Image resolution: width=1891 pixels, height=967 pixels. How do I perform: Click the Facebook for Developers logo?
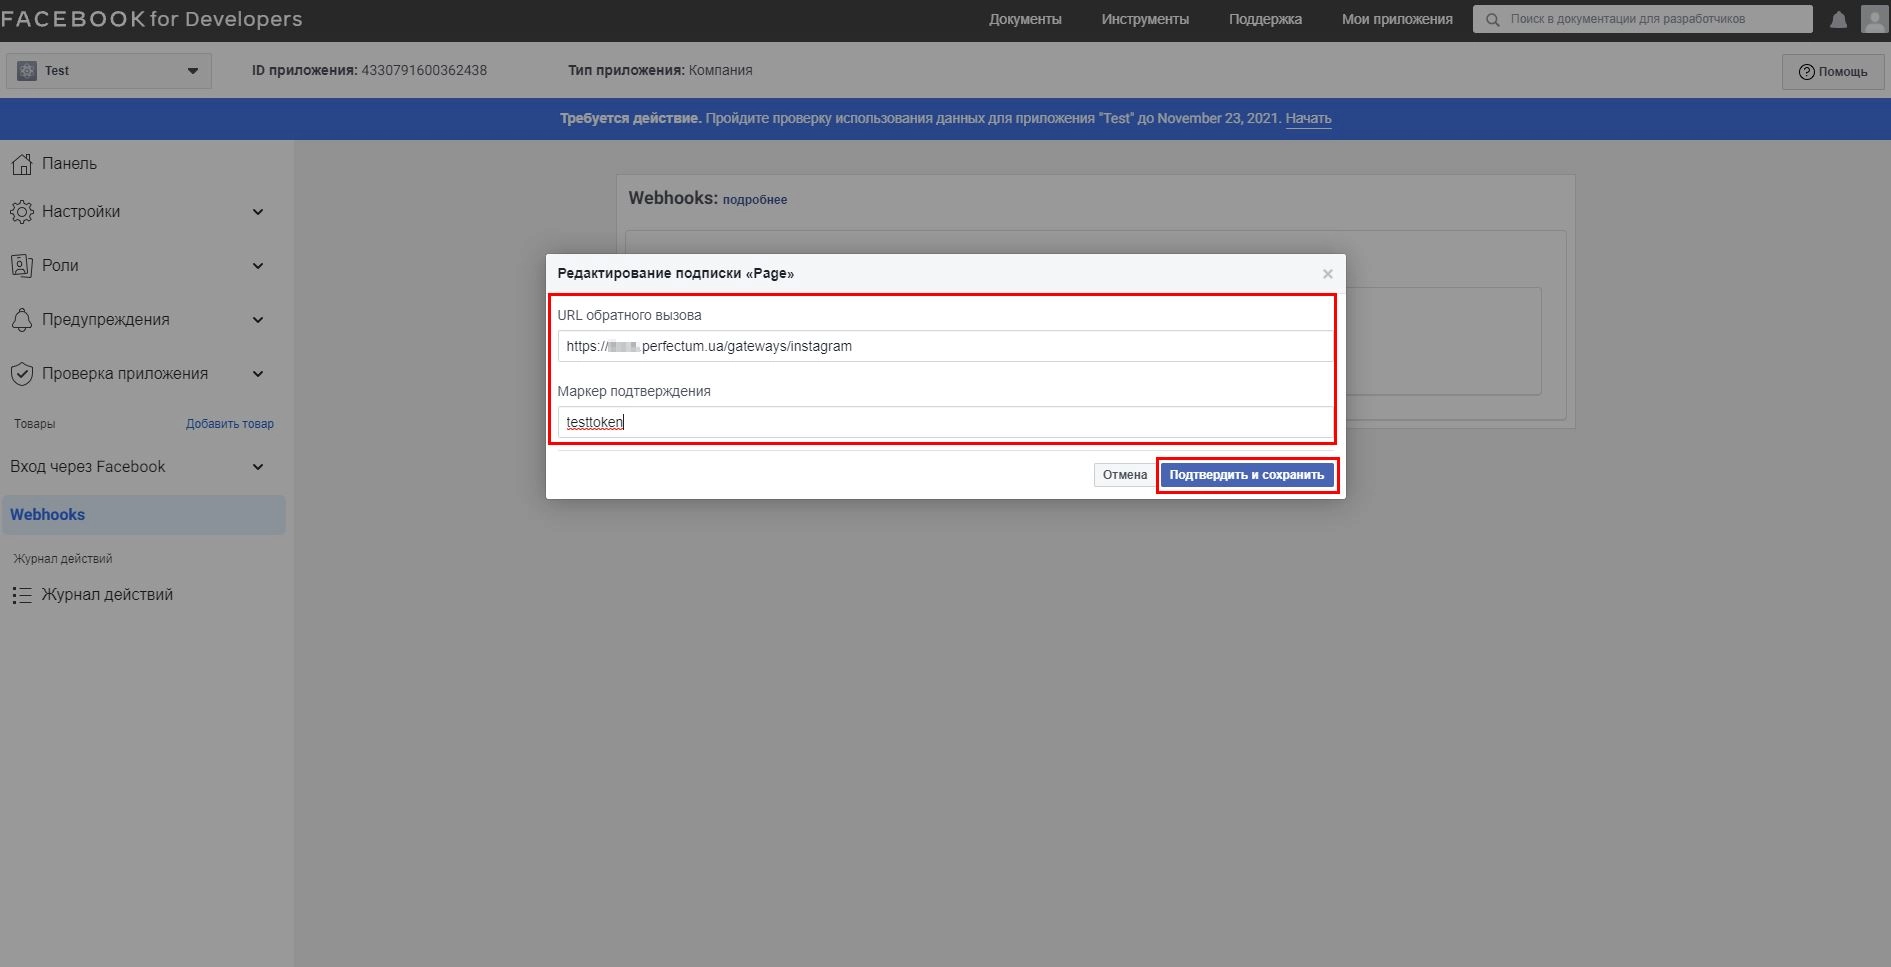click(152, 19)
